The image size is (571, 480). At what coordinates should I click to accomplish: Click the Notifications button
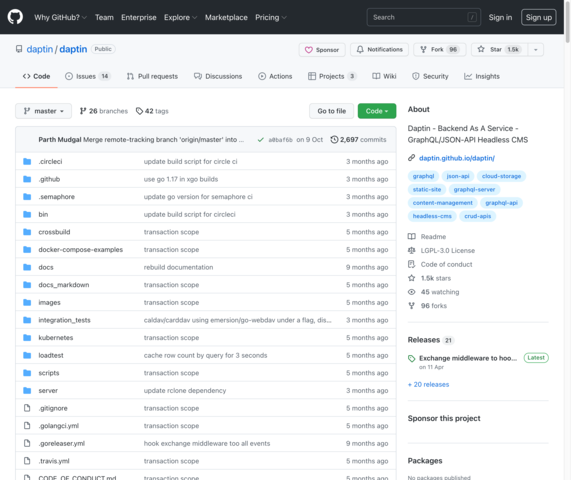[x=379, y=50]
